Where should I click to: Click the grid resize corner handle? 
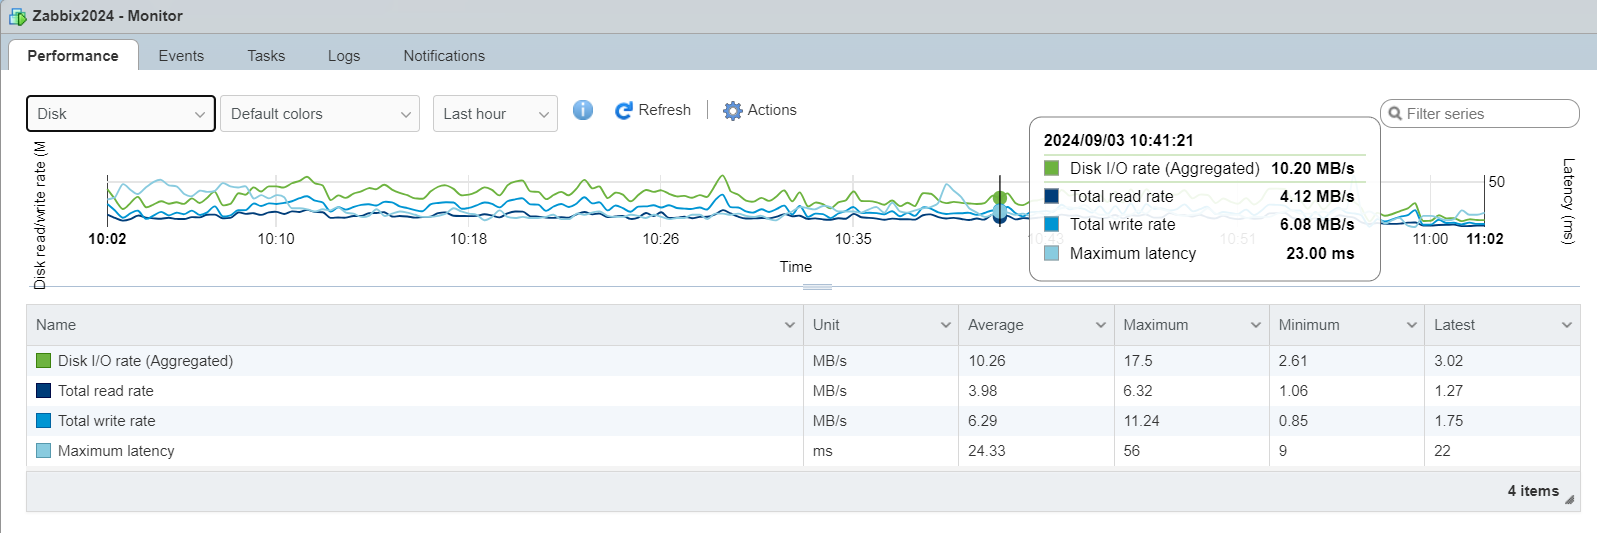[x=1569, y=499]
